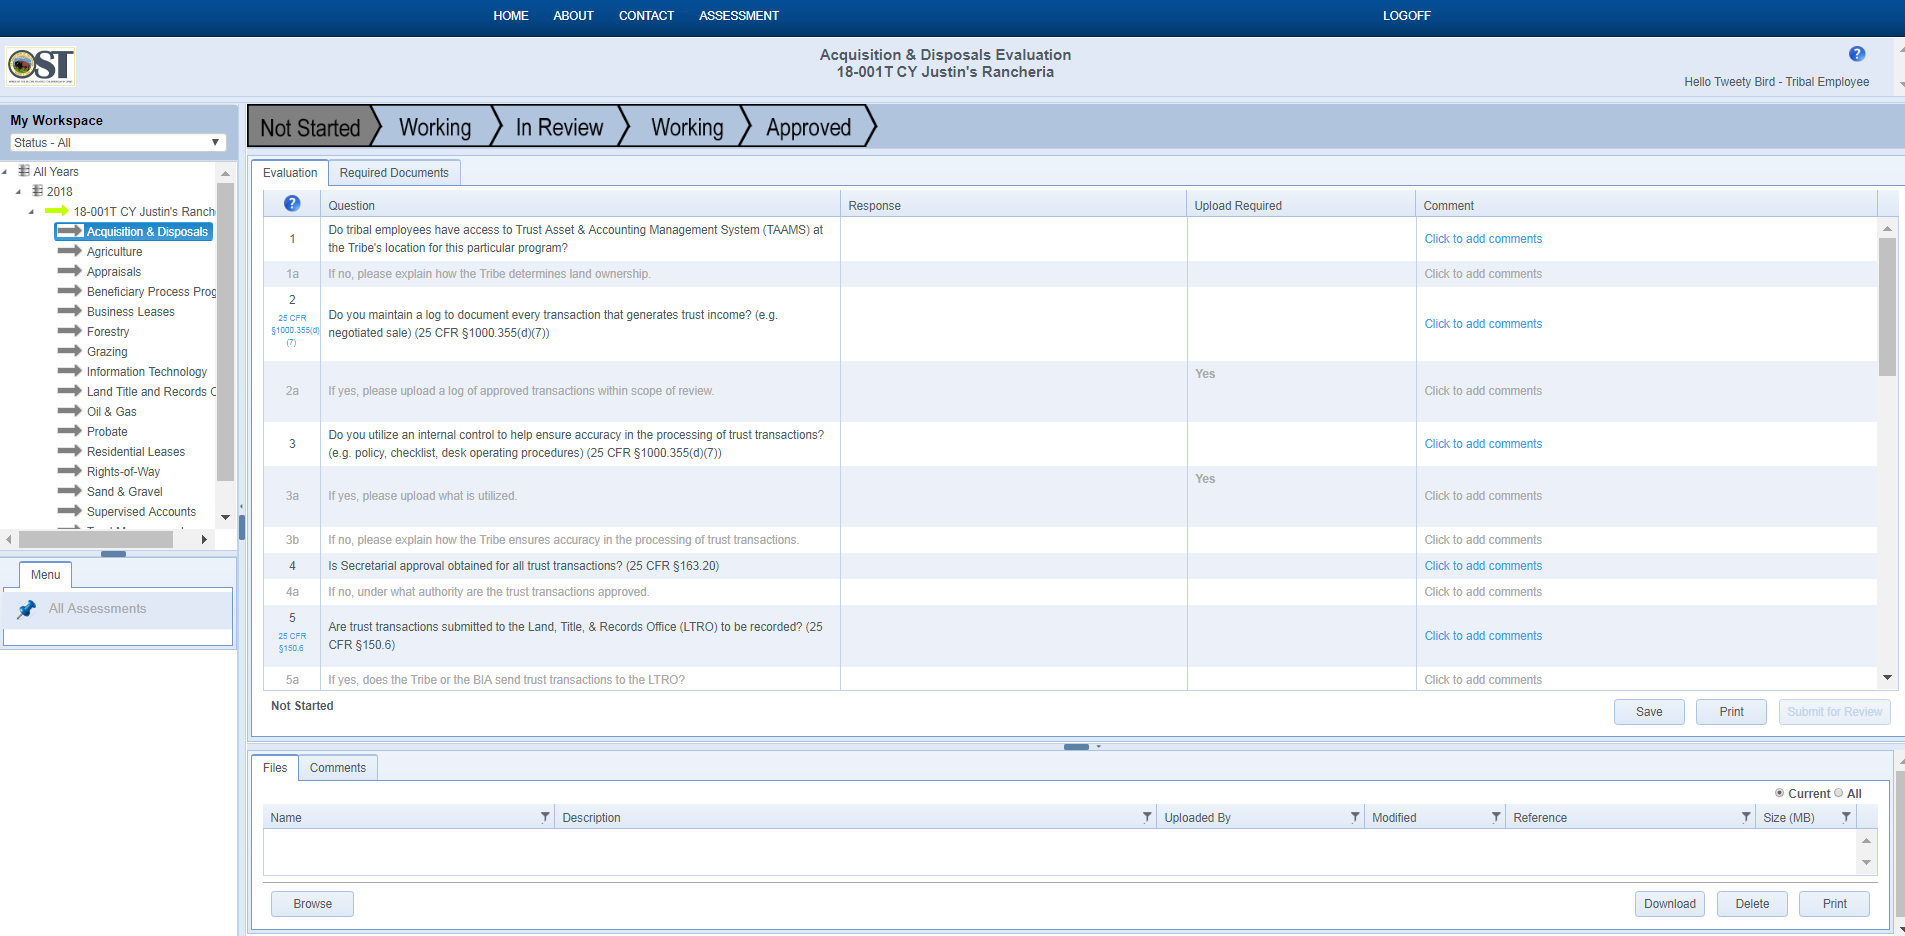This screenshot has height=936, width=1905.
Task: Click the arrow icon beside Forestry
Action: click(69, 331)
